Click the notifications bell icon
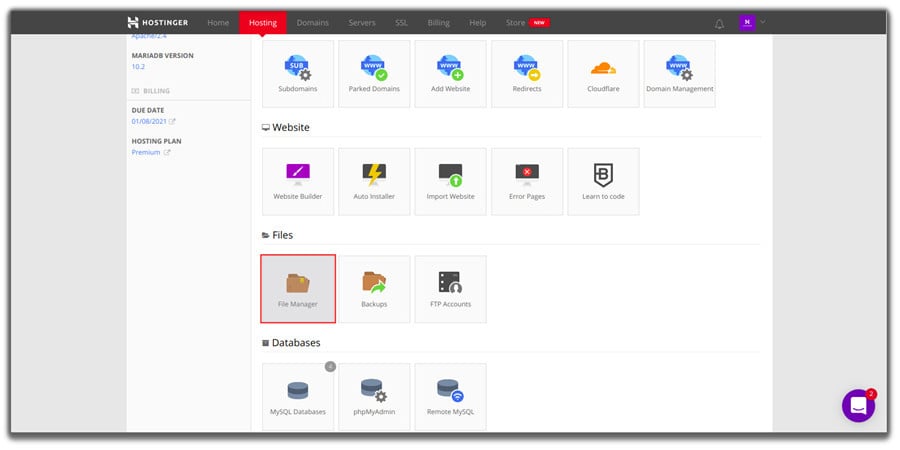The height and width of the screenshot is (450, 900). point(719,24)
